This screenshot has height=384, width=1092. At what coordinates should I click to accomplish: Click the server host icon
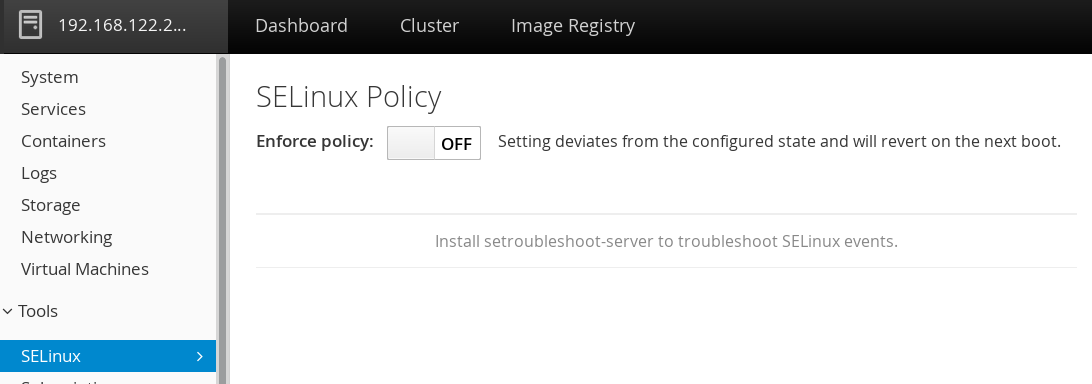click(x=30, y=25)
